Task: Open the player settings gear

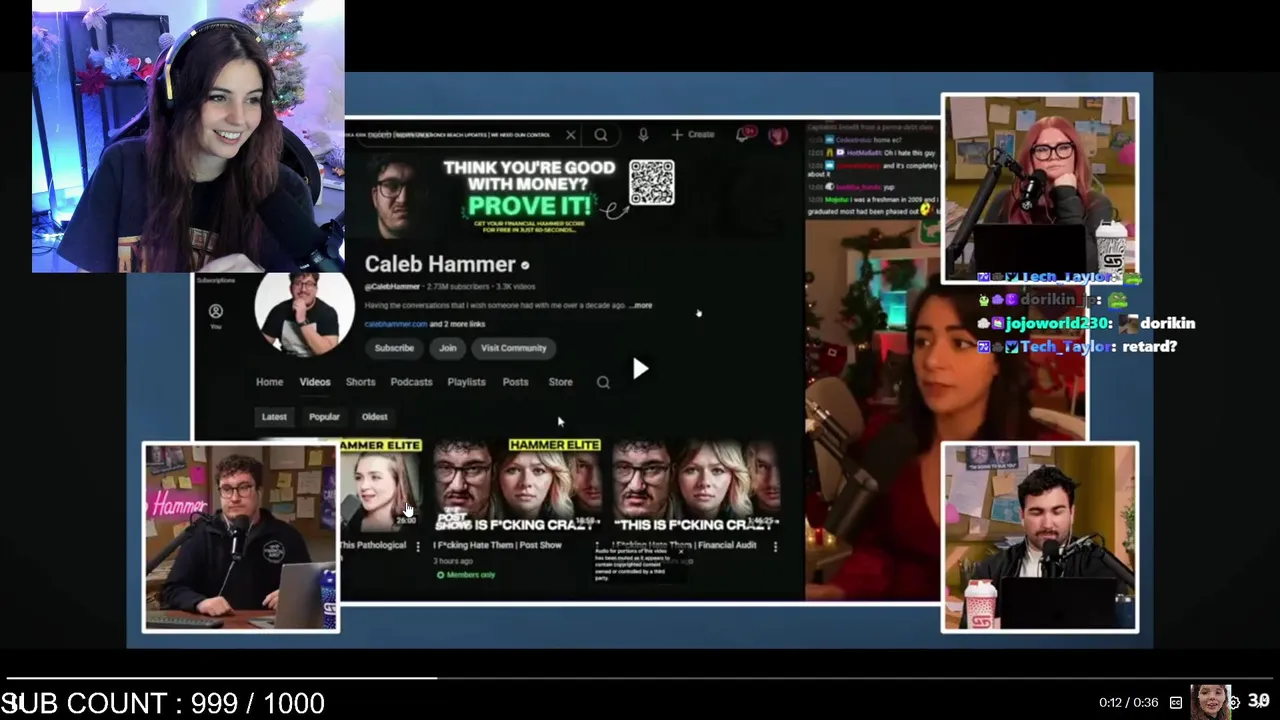Action: 1234,703
